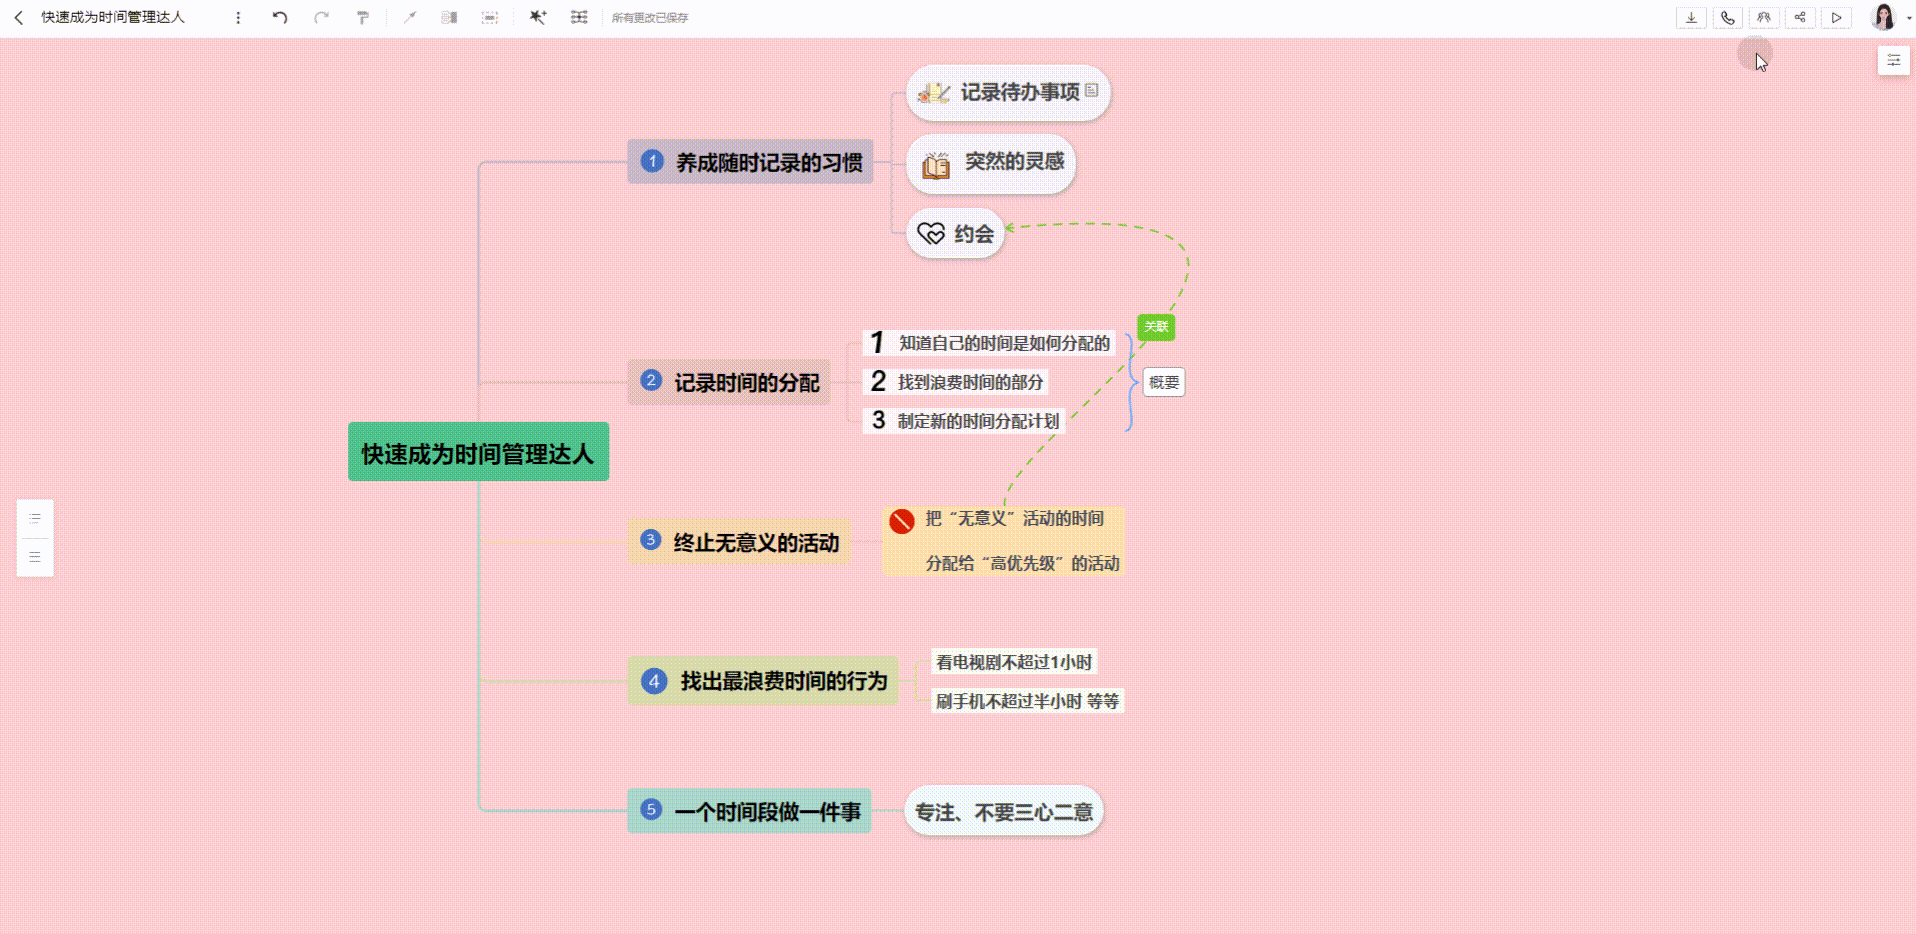Select the central topic 快速成为时间管理达人
This screenshot has height=934, width=1916.
point(478,453)
